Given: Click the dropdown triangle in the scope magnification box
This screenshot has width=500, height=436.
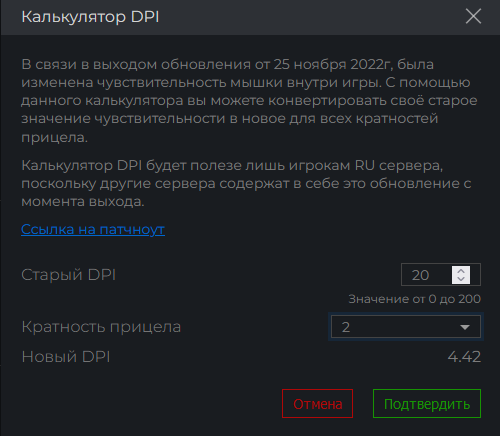Looking at the screenshot, I should pos(465,327).
